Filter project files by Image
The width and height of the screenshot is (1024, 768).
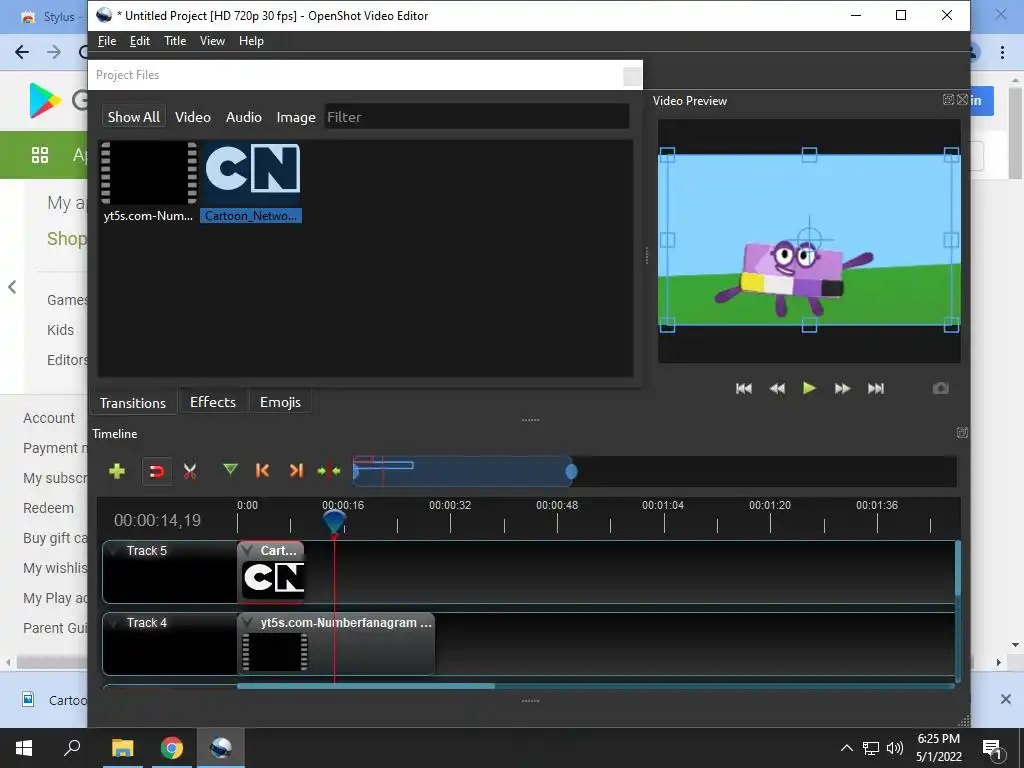click(296, 117)
